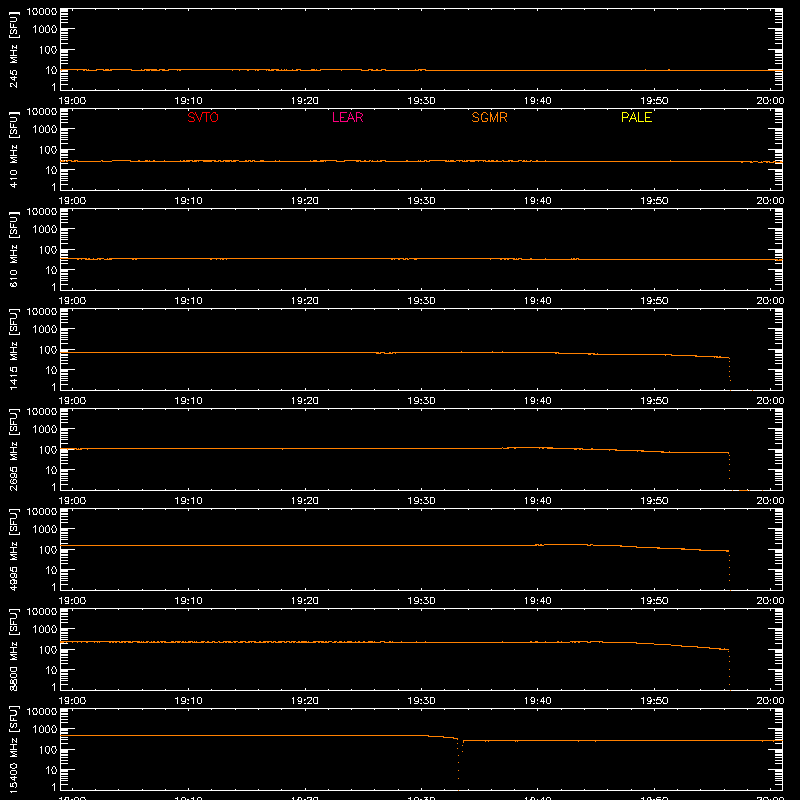Screen dimensions: 800x800
Task: Click the red SVTO station label
Action: [x=203, y=117]
